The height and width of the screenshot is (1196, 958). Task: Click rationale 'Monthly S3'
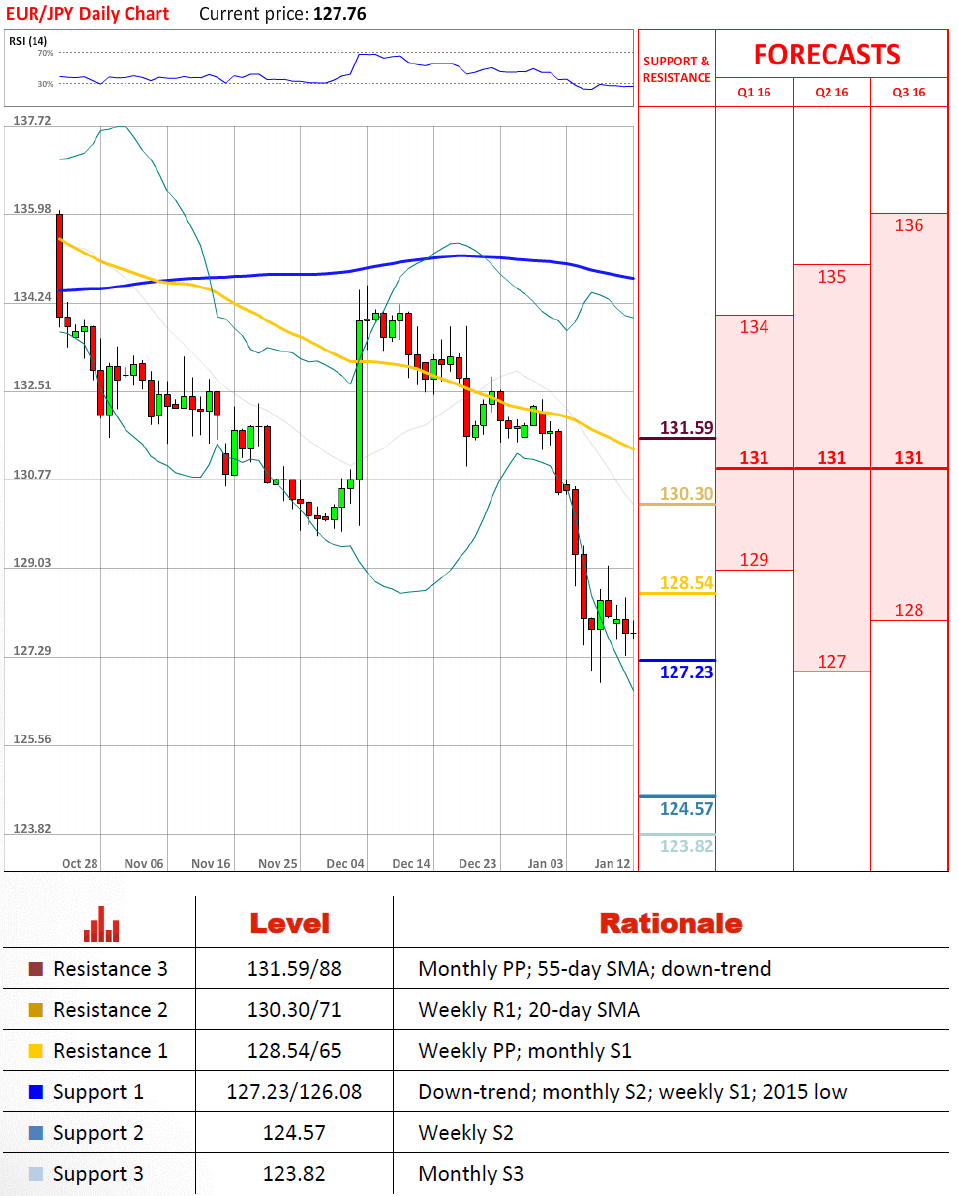pos(471,1175)
